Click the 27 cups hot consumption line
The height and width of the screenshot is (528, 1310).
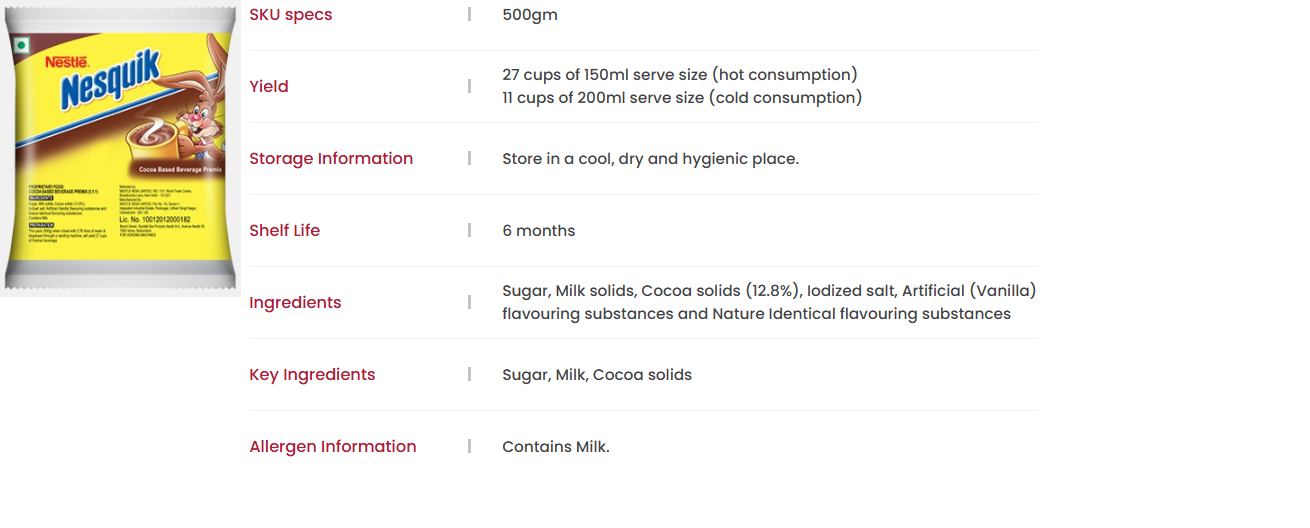[x=680, y=75]
